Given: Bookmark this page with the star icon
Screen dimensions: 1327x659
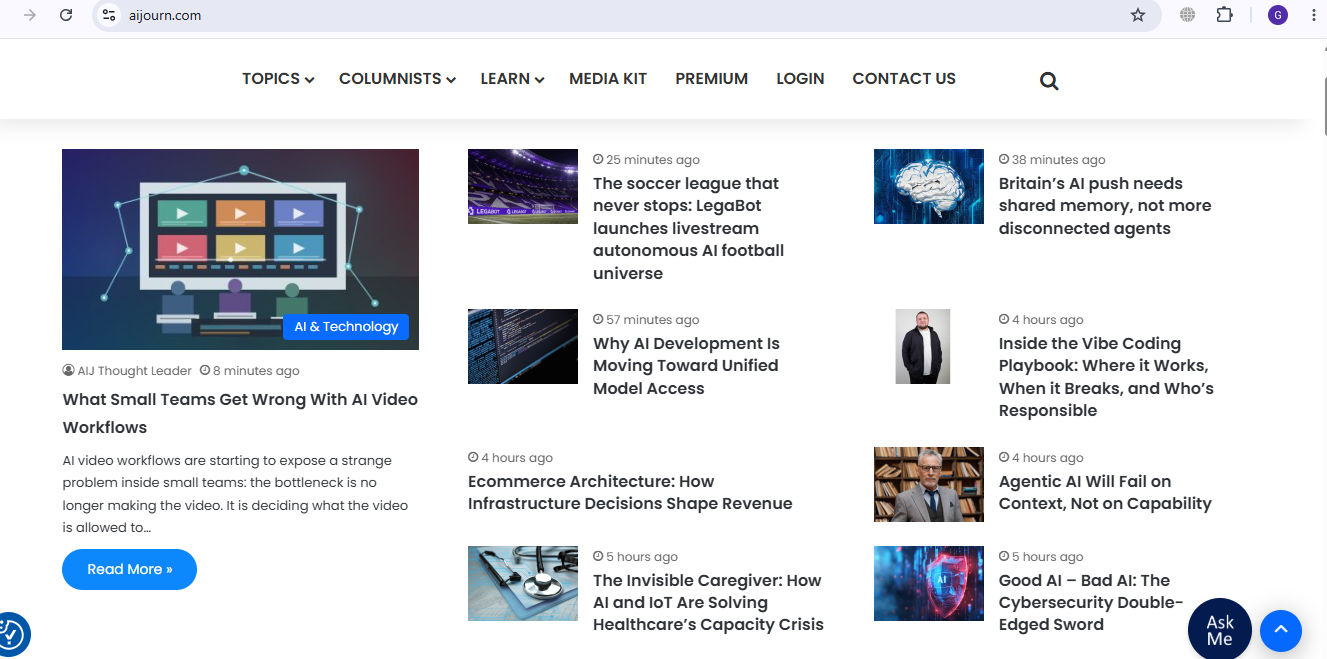Looking at the screenshot, I should click(x=1138, y=15).
